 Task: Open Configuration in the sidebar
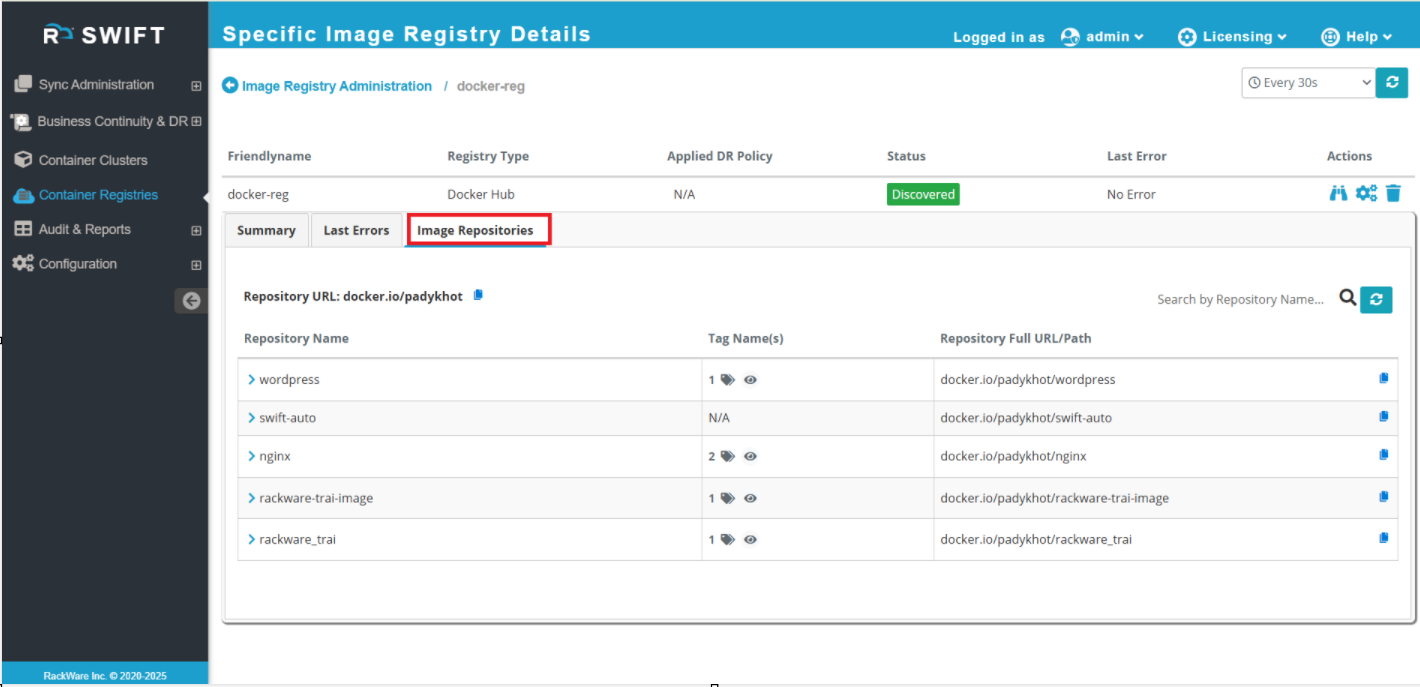pos(78,264)
